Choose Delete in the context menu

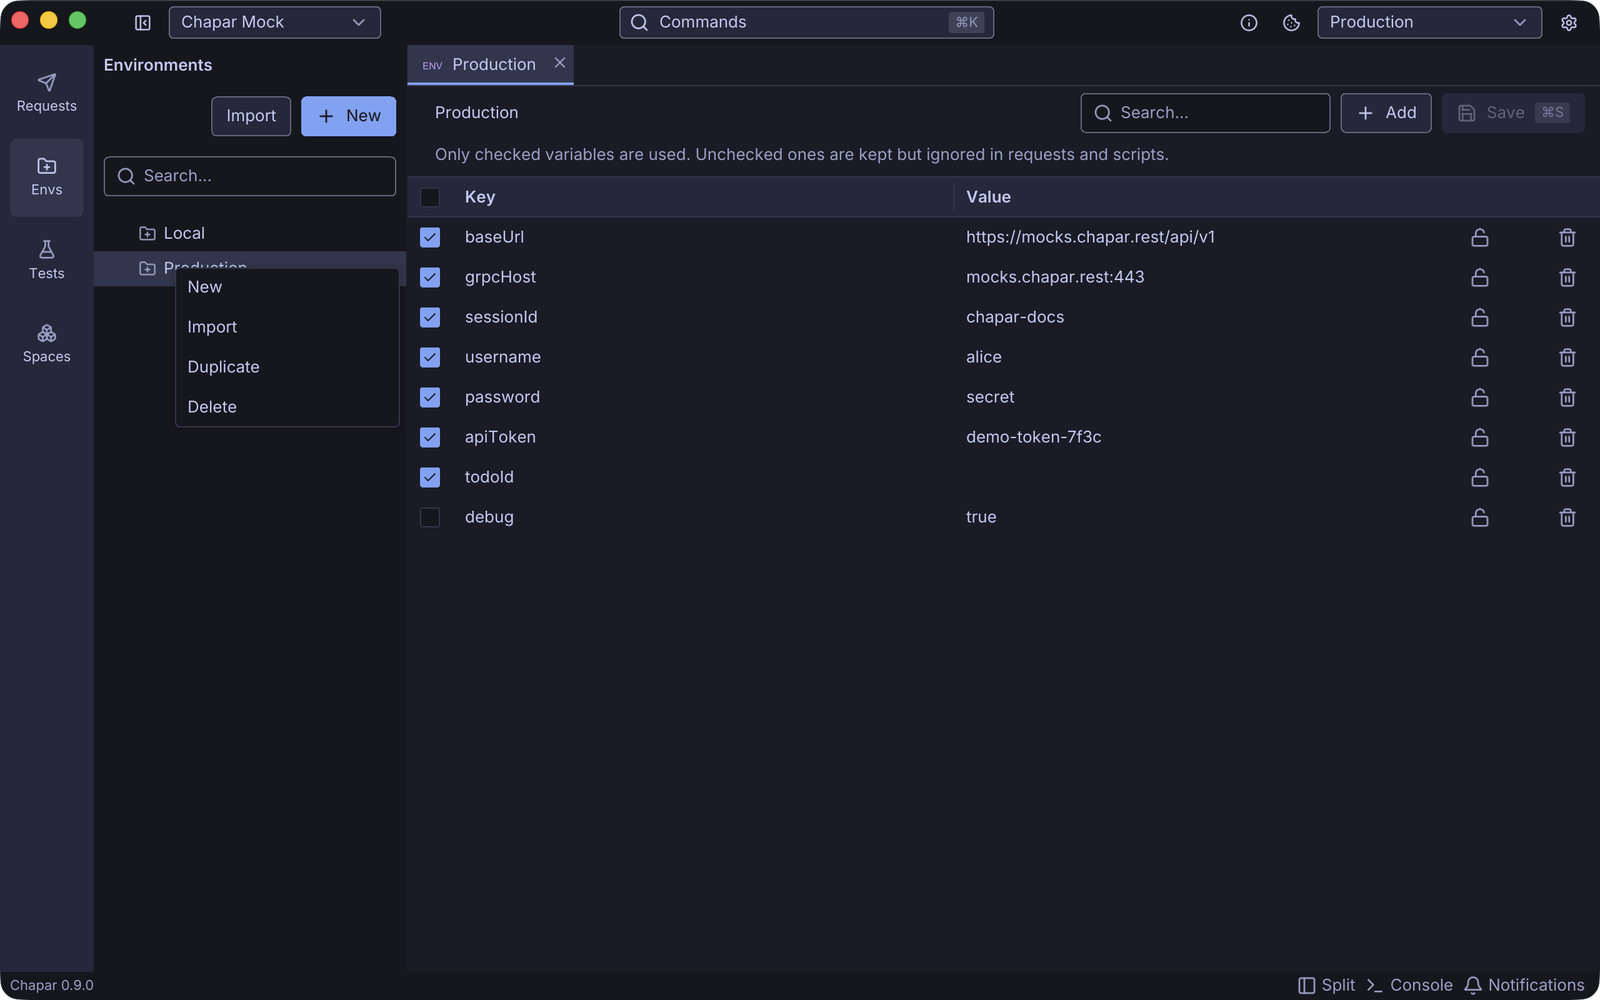287,407
